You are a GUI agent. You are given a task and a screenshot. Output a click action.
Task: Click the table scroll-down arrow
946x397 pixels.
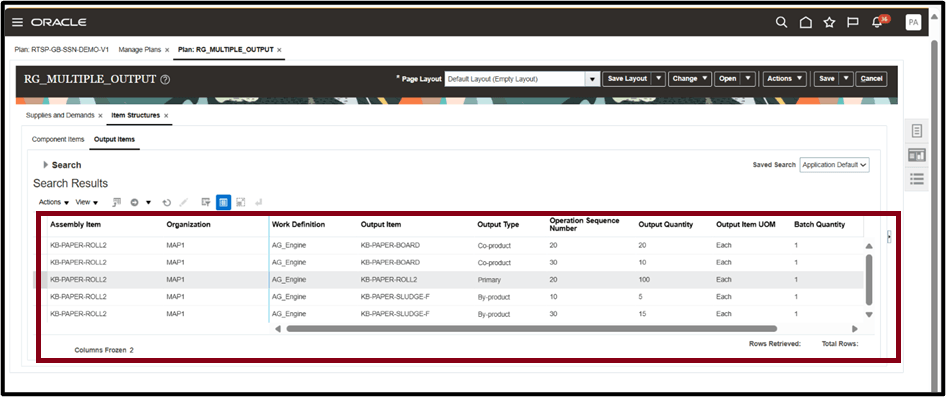pyautogui.click(x=869, y=314)
